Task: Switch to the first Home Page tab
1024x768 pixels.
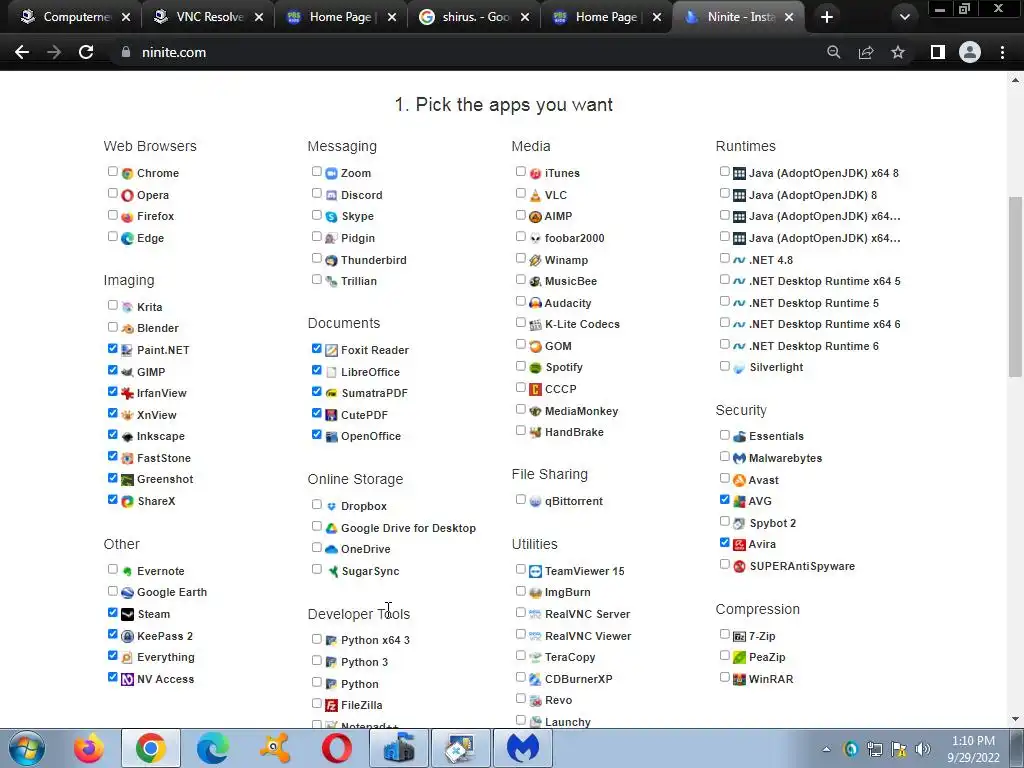Action: (342, 17)
